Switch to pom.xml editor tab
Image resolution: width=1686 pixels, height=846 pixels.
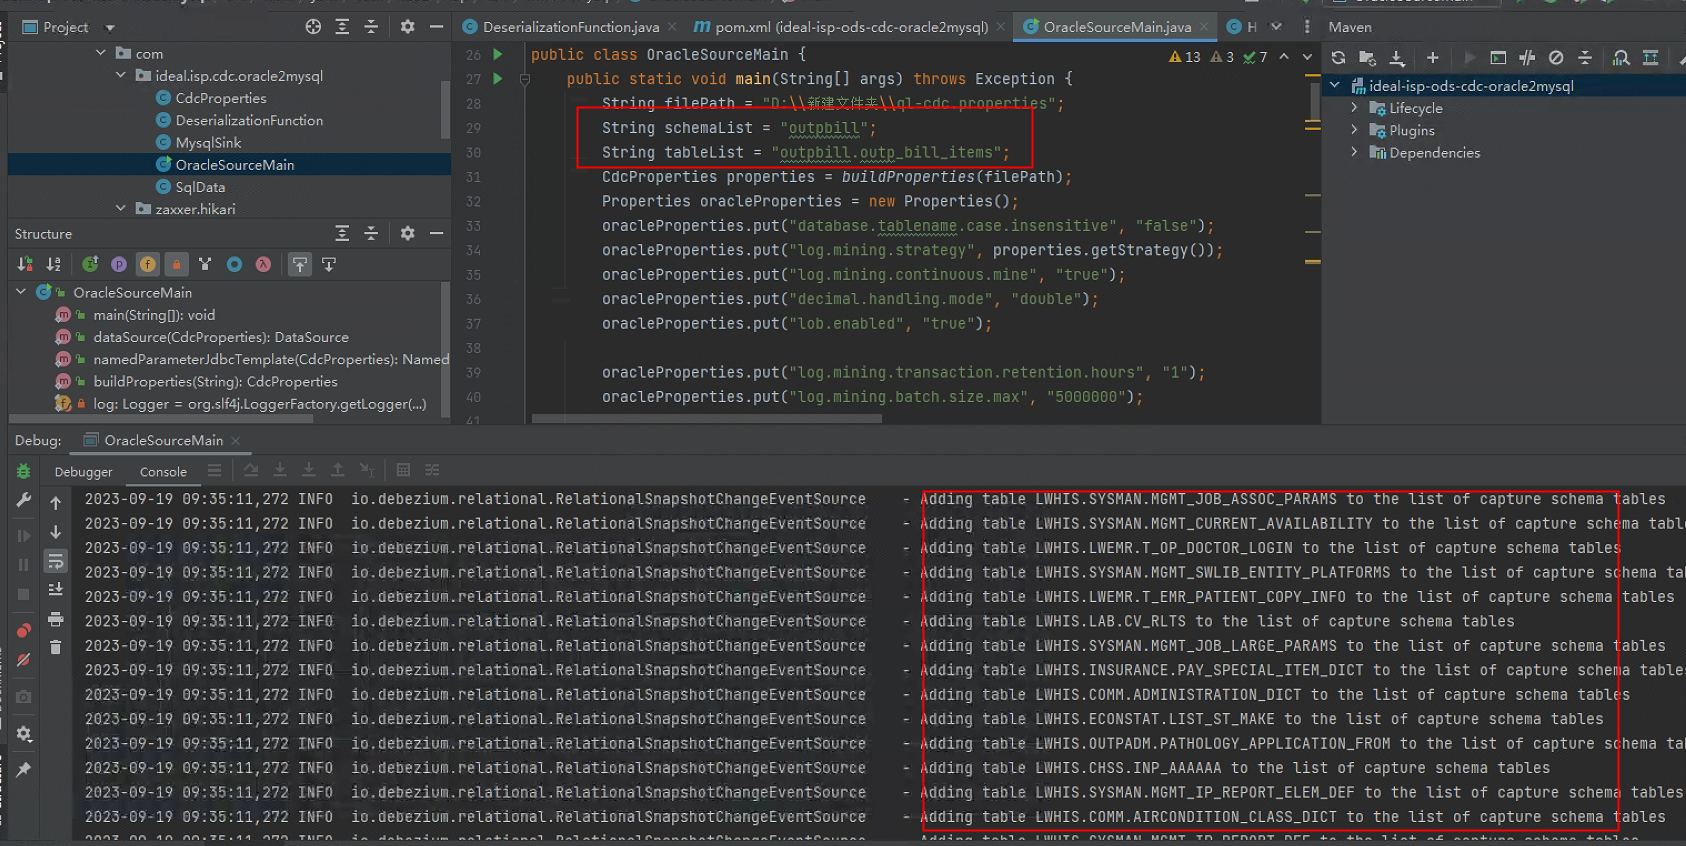point(840,27)
